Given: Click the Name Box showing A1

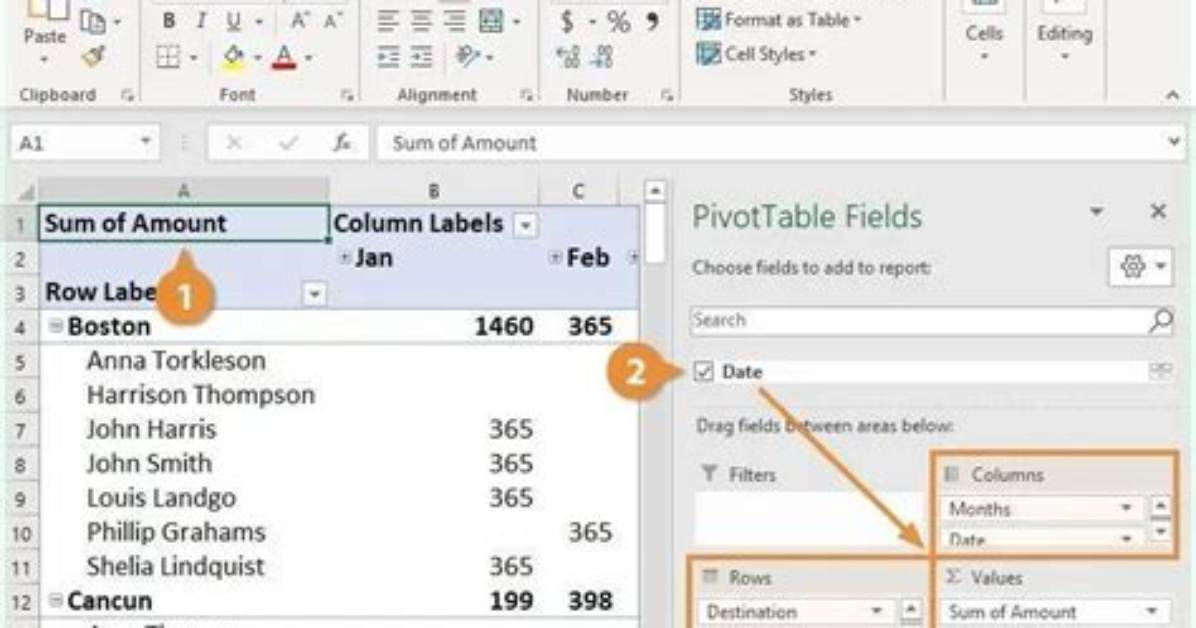Looking at the screenshot, I should (75, 143).
